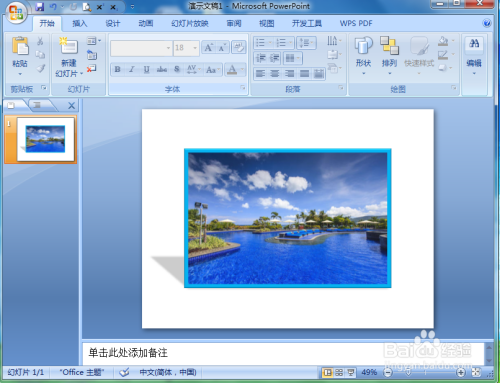Open the help question mark icon
The width and height of the screenshot is (500, 383).
[486, 23]
